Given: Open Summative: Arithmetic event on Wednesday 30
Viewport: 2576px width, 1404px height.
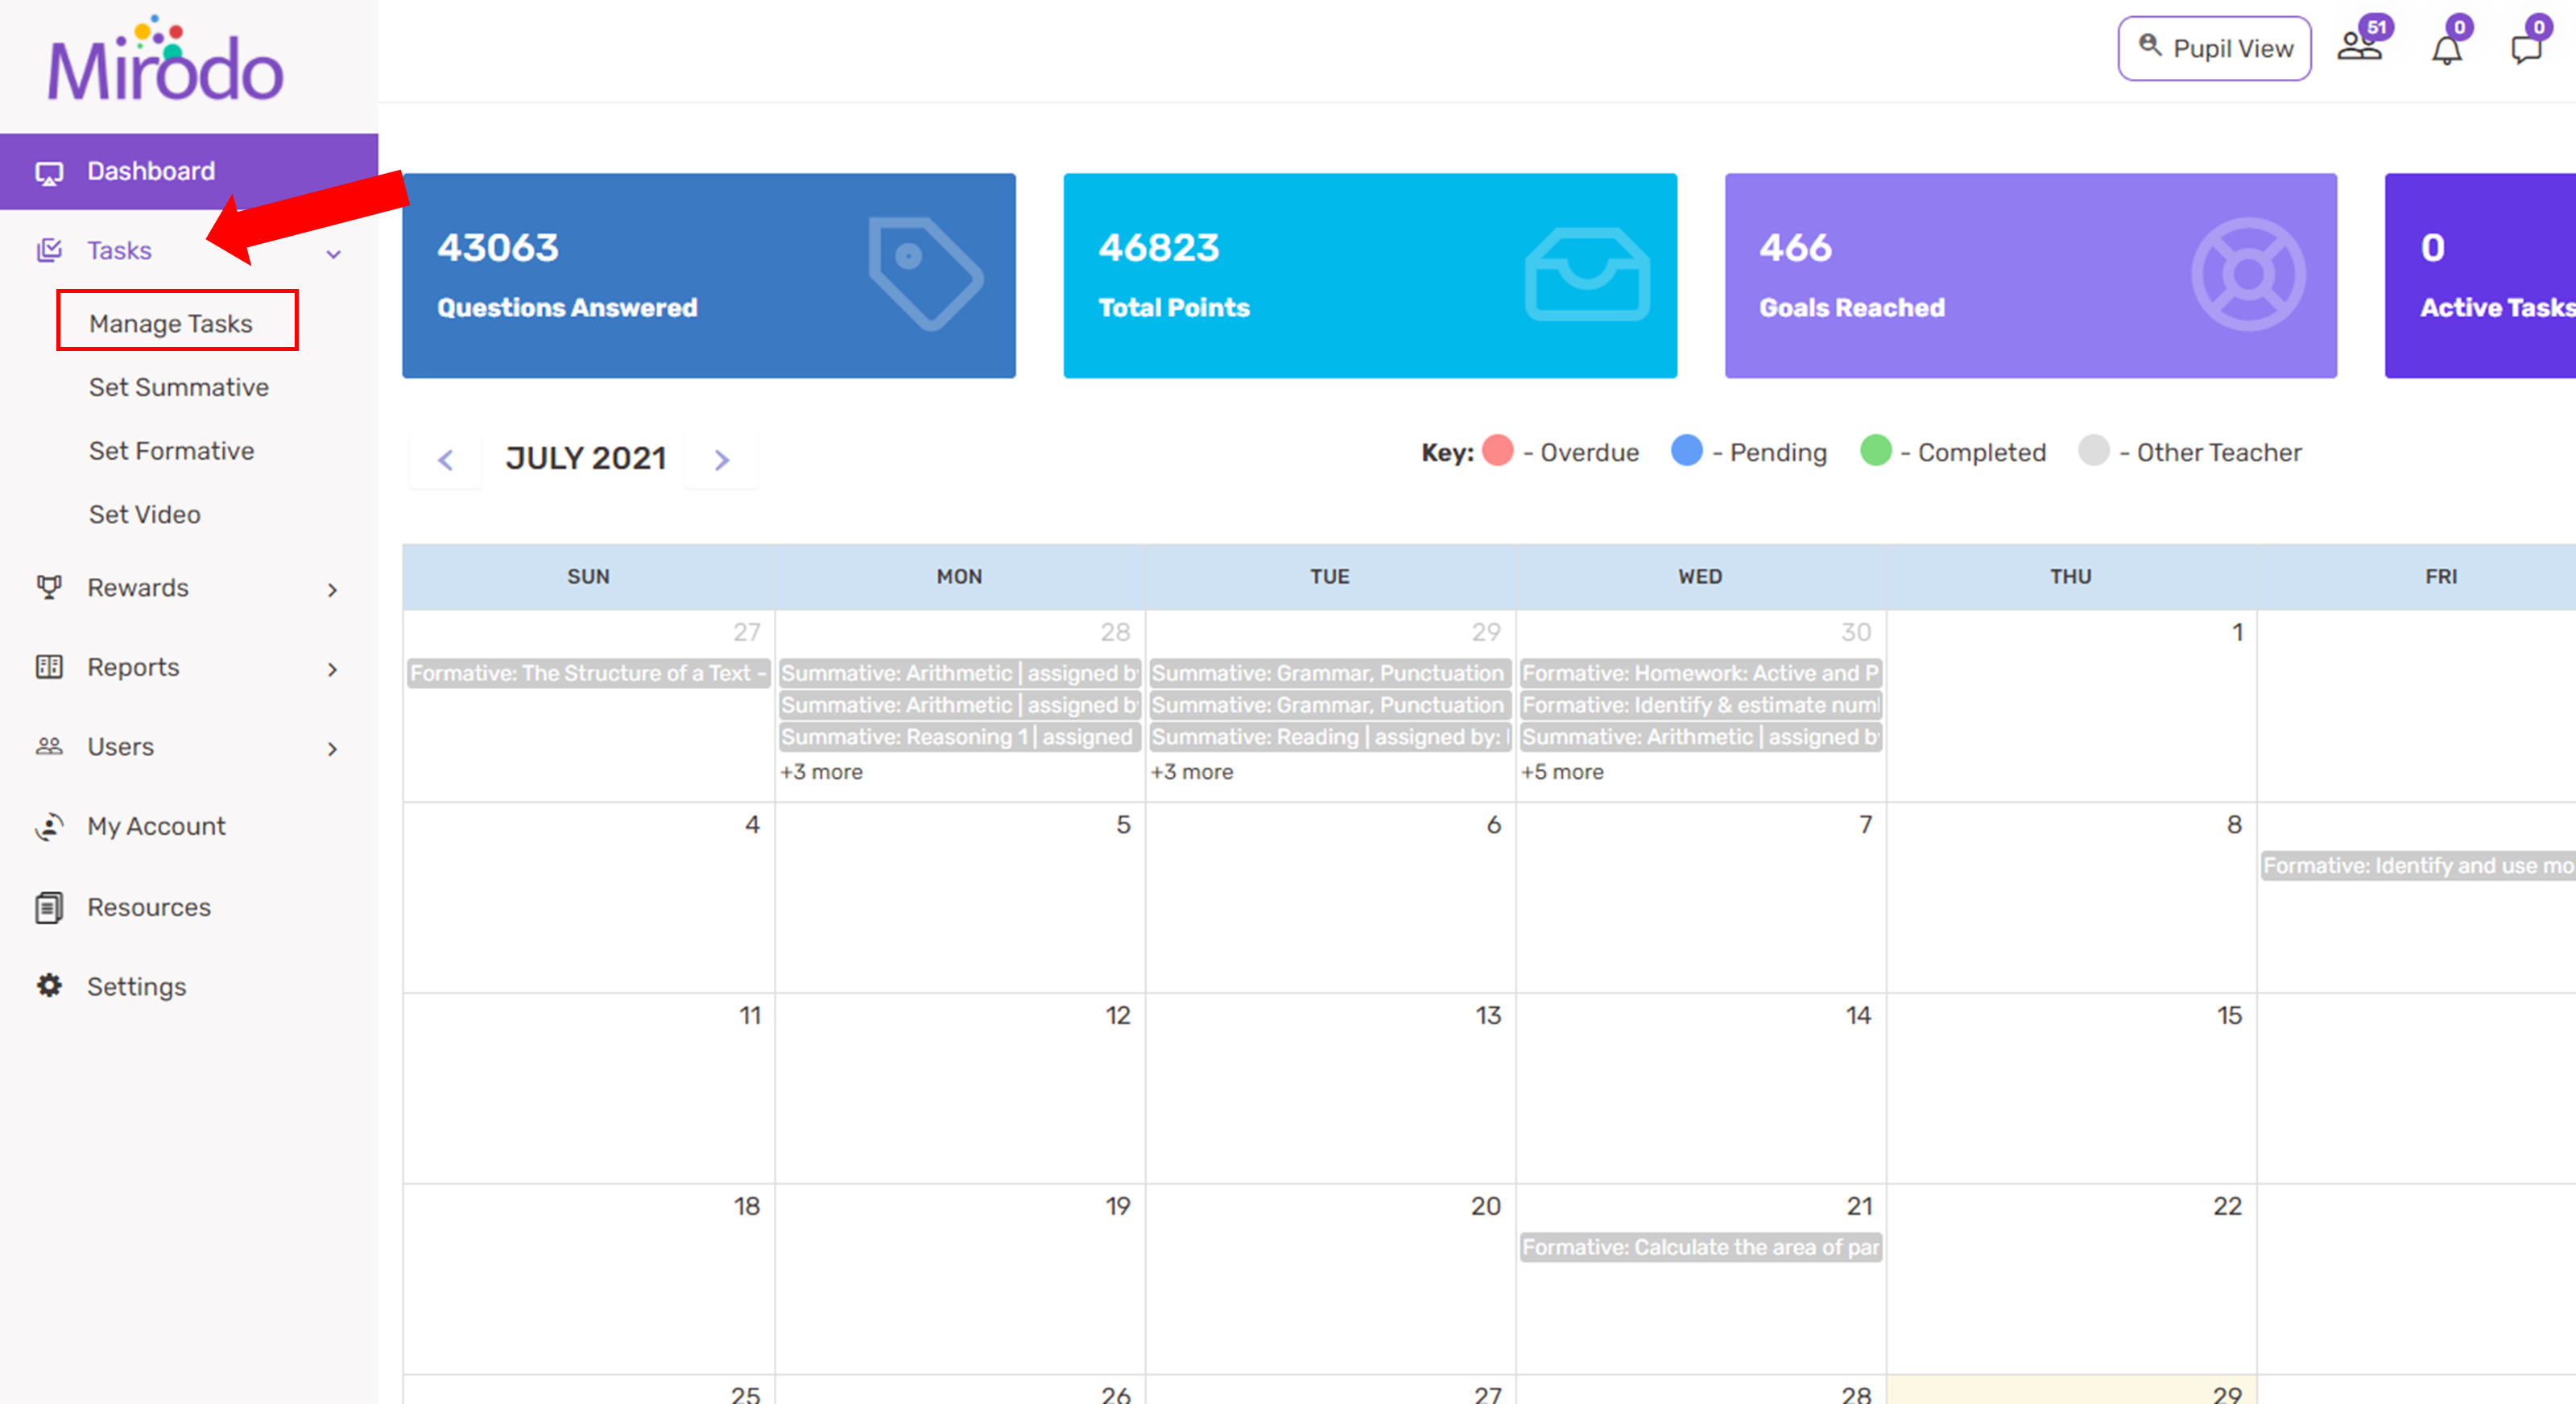Looking at the screenshot, I should [1701, 737].
